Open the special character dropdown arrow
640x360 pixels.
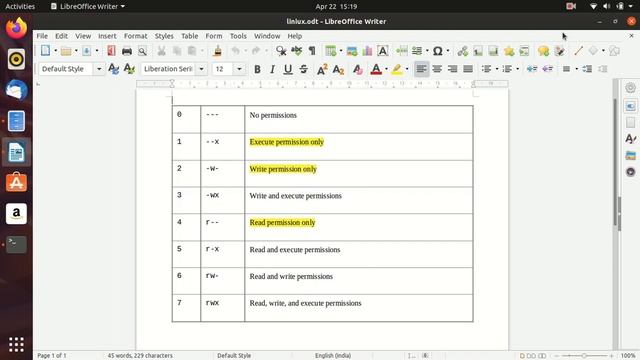point(448,51)
